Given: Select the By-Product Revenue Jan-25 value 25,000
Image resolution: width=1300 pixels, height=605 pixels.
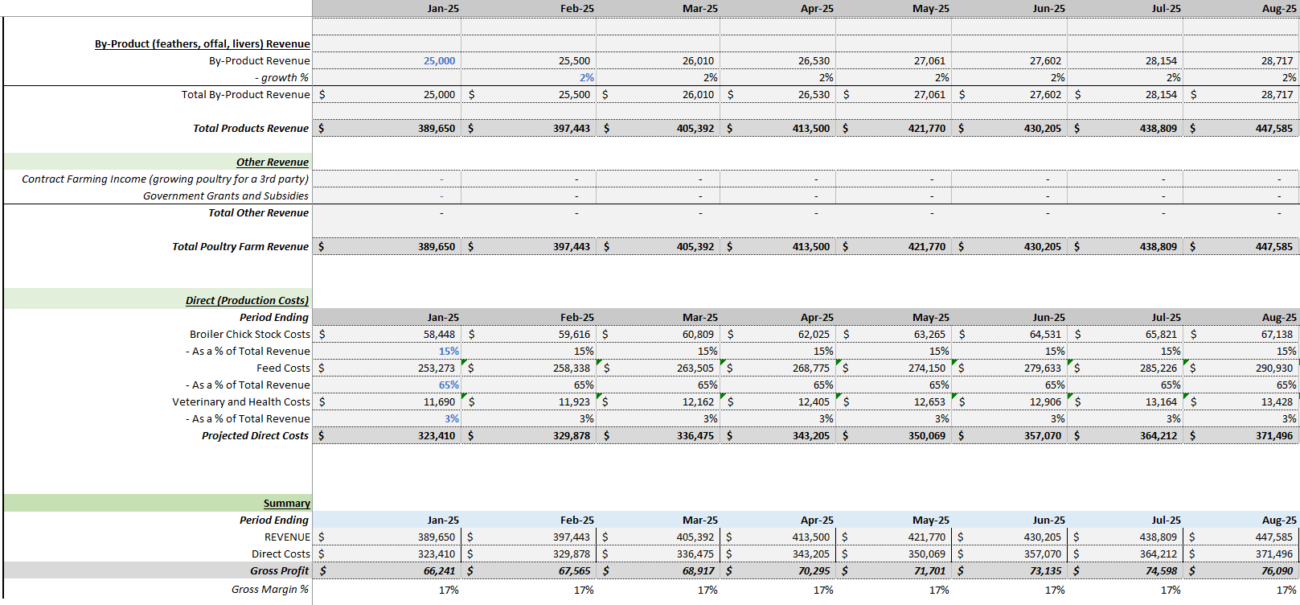Looking at the screenshot, I should (439, 61).
